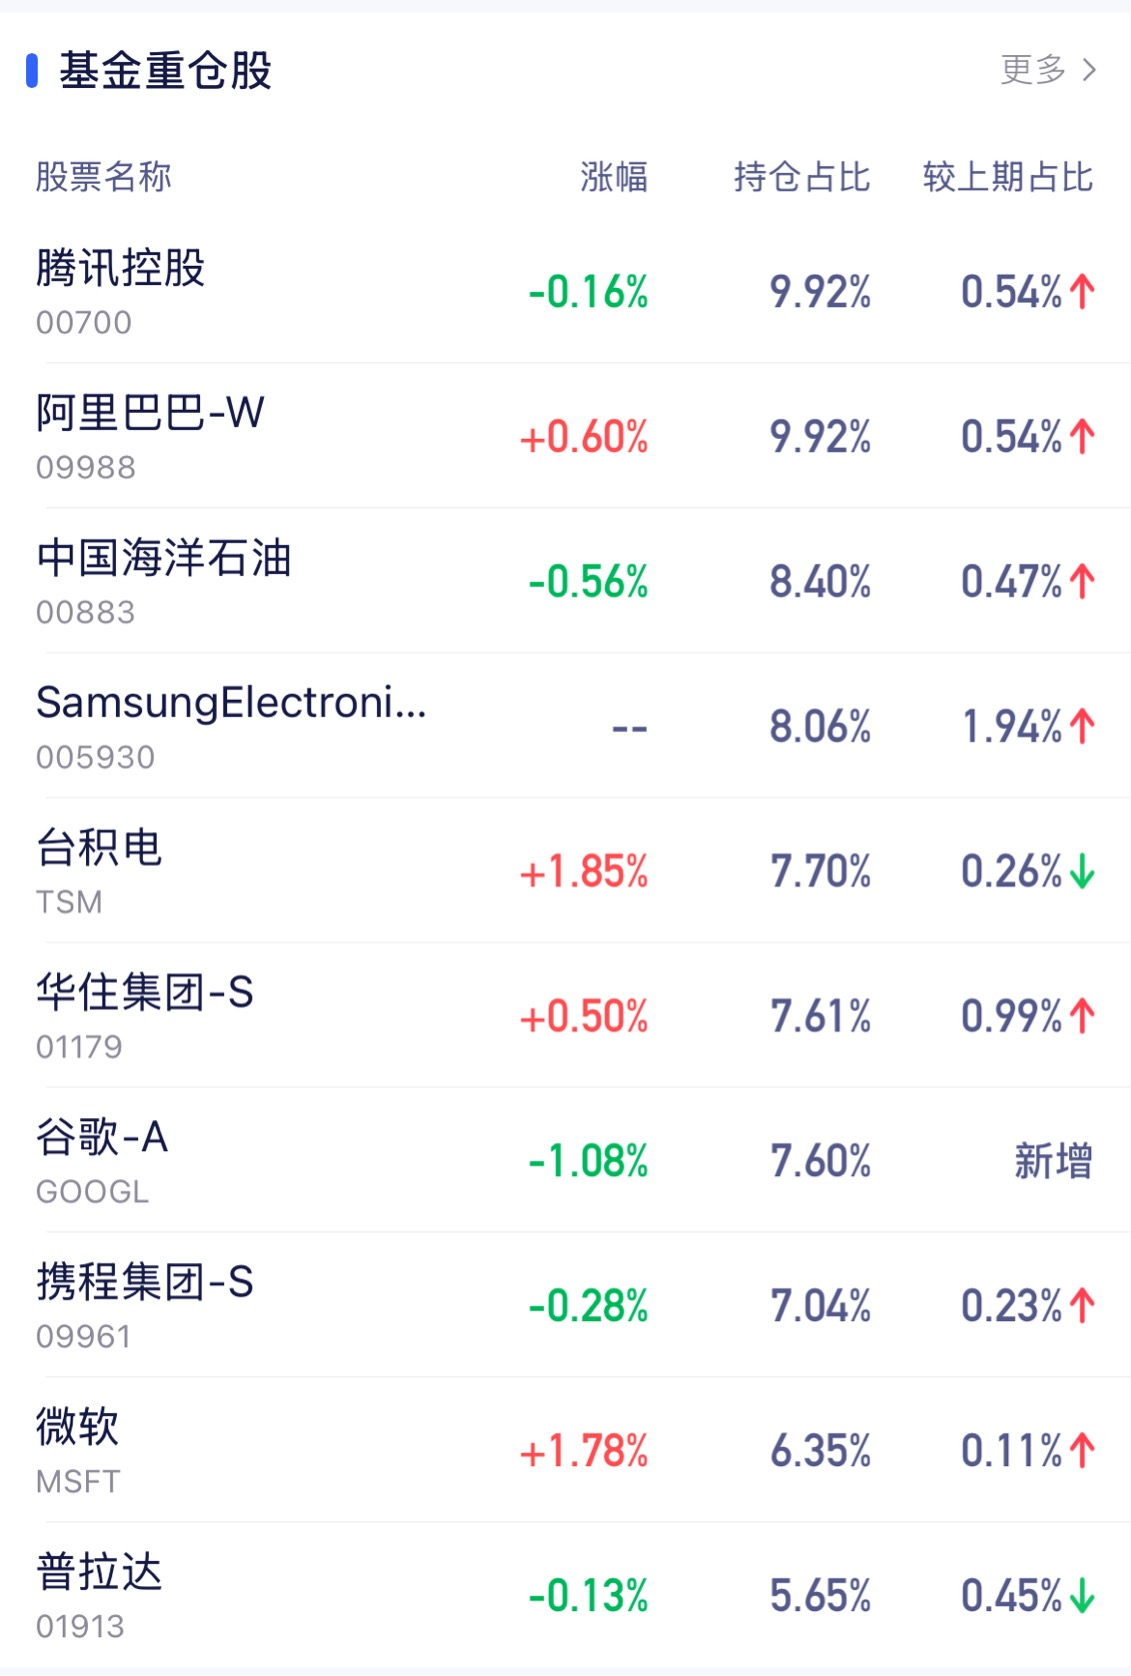Open 中国海洋石油 stock details
This screenshot has height=1676, width=1131.
click(163, 558)
